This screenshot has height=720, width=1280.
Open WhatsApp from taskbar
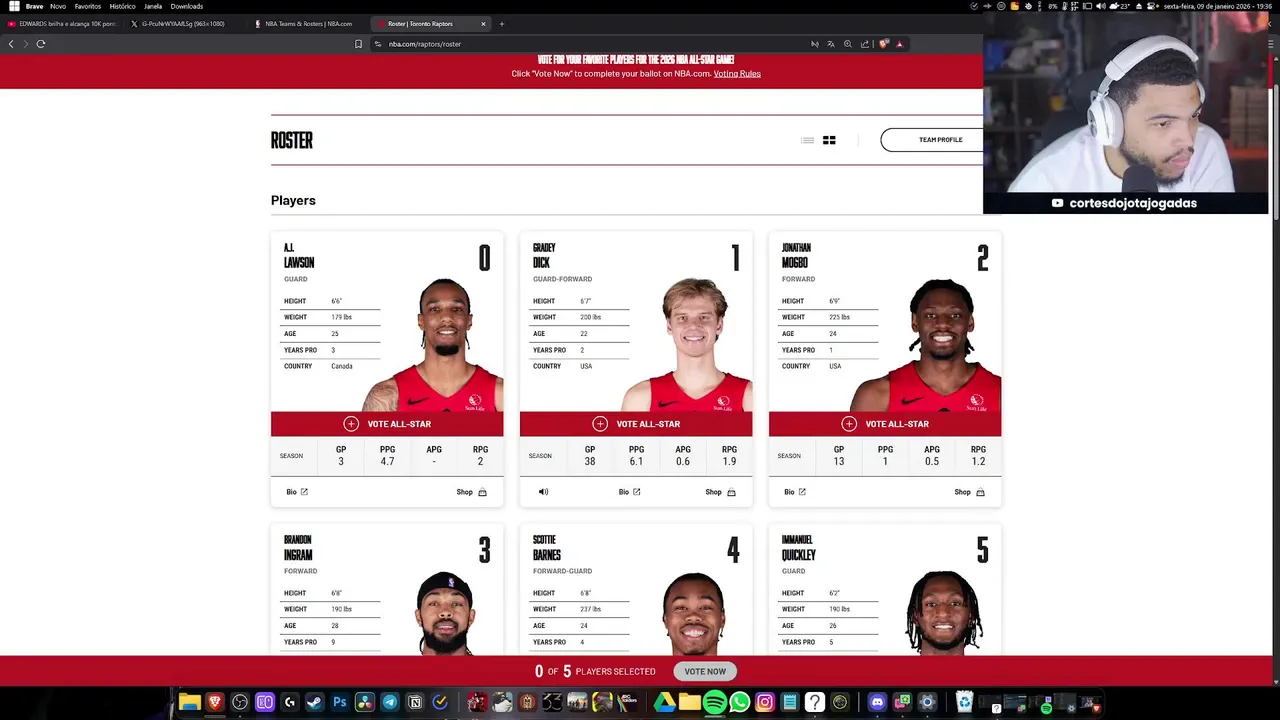pos(740,703)
